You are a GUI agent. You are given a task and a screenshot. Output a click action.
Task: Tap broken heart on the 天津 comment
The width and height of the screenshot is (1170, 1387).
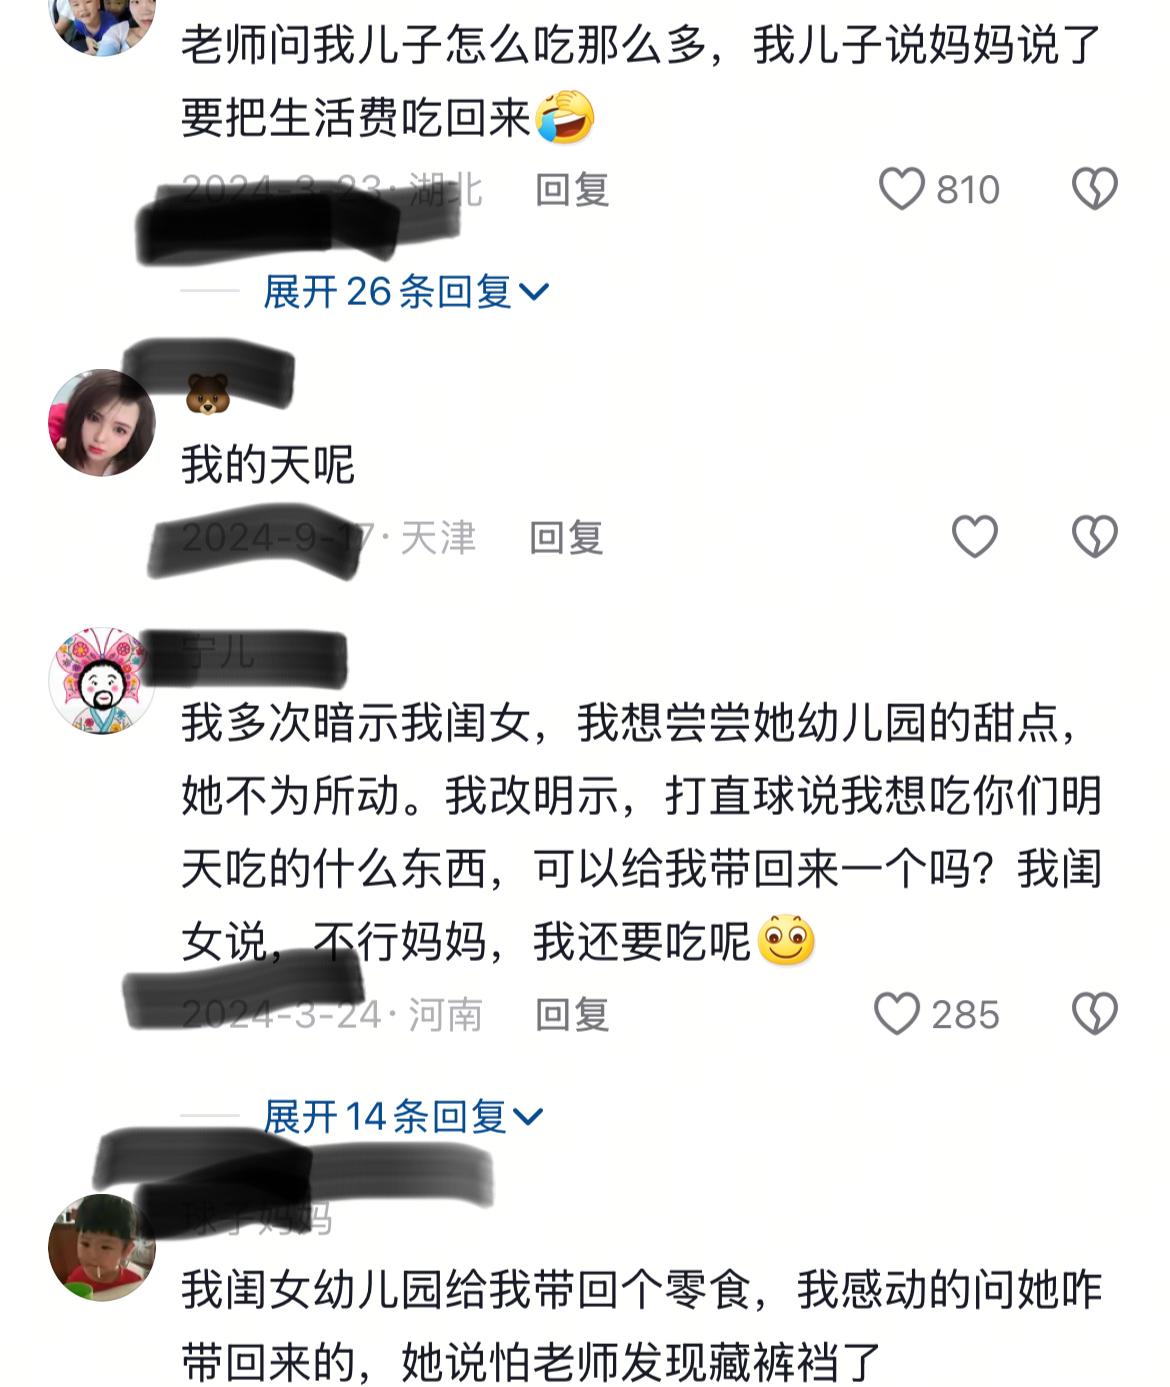pos(1094,537)
